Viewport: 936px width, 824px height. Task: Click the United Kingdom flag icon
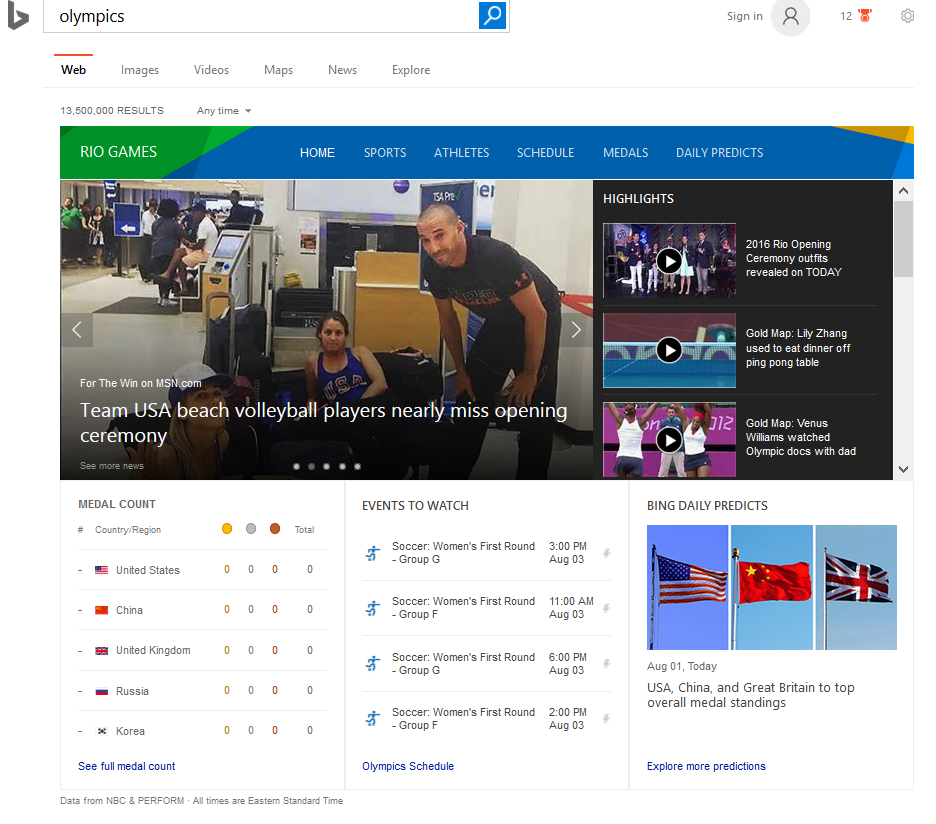click(x=101, y=650)
